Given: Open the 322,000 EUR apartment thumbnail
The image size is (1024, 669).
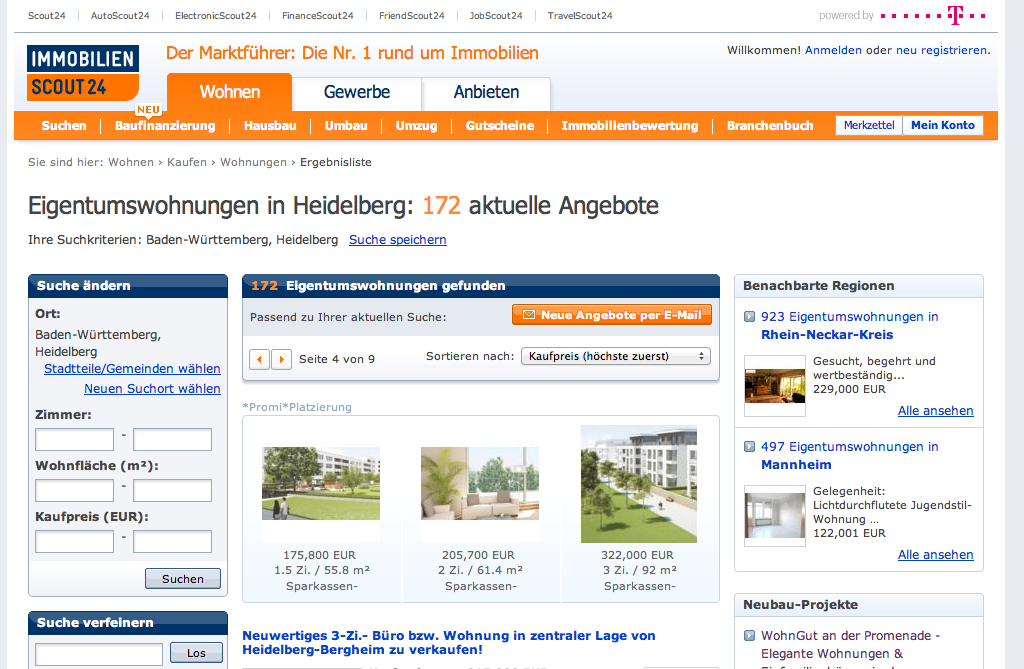Looking at the screenshot, I should [x=639, y=484].
